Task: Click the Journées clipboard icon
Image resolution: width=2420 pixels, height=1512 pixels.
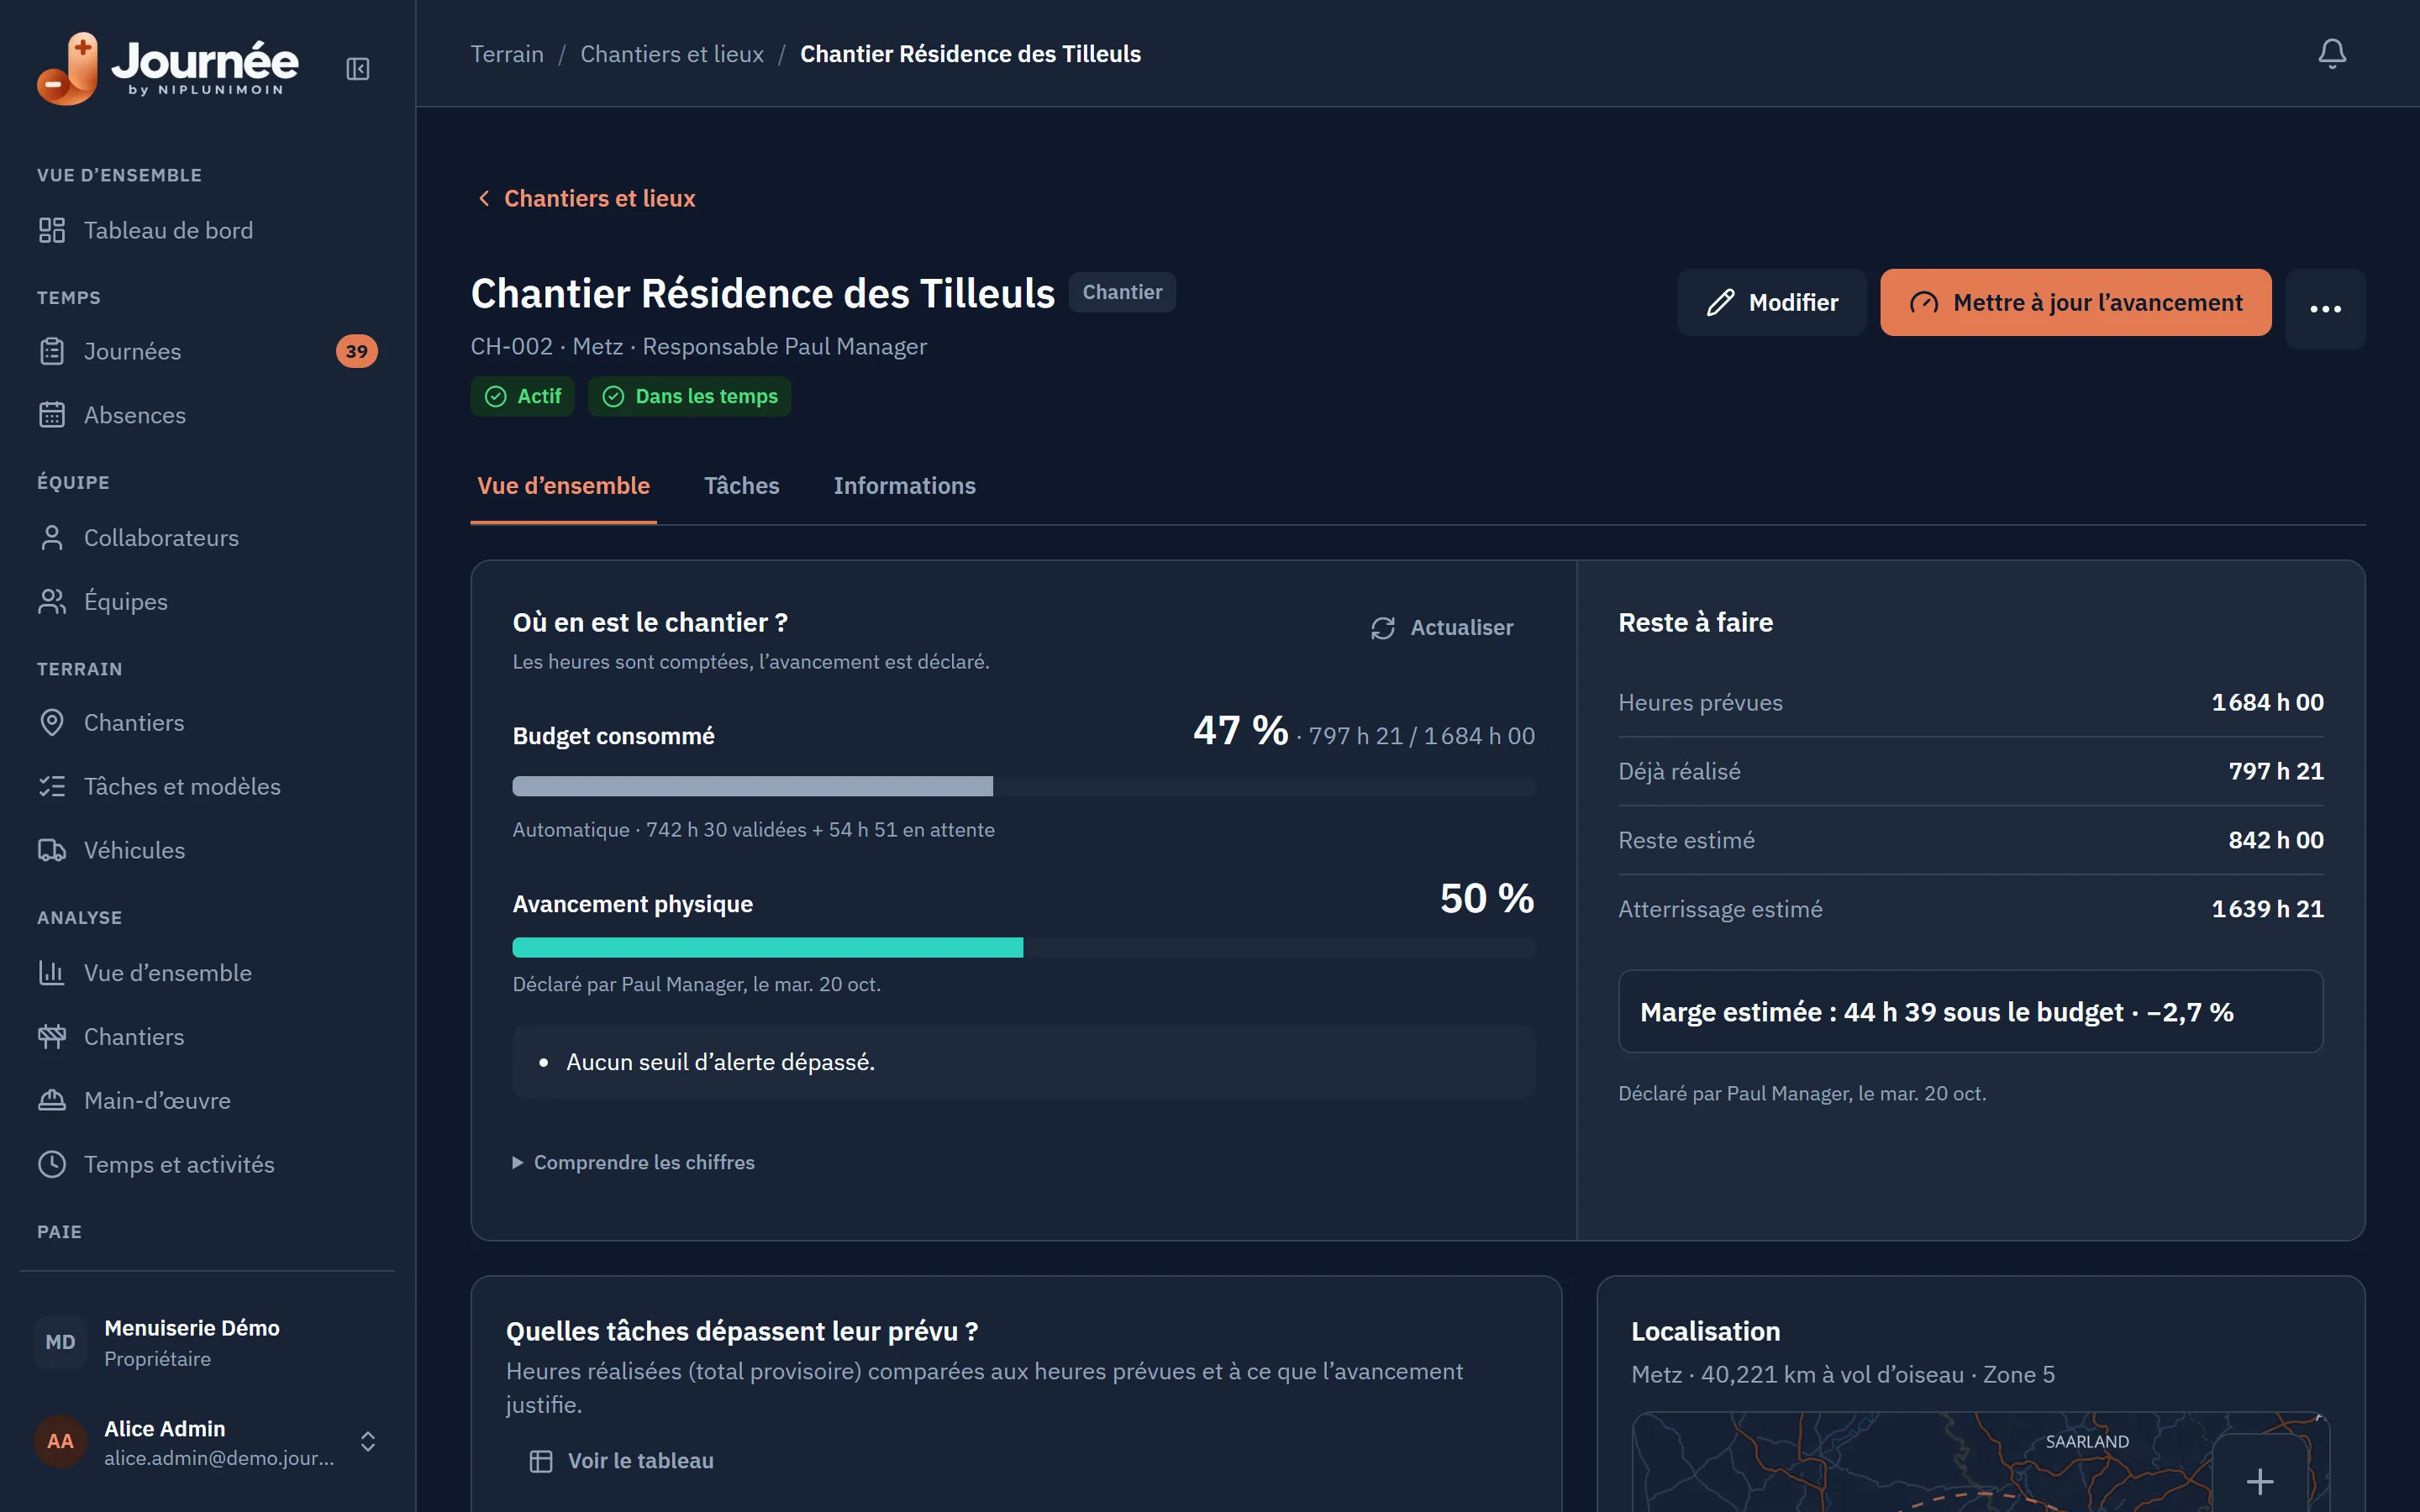Action: pyautogui.click(x=52, y=351)
